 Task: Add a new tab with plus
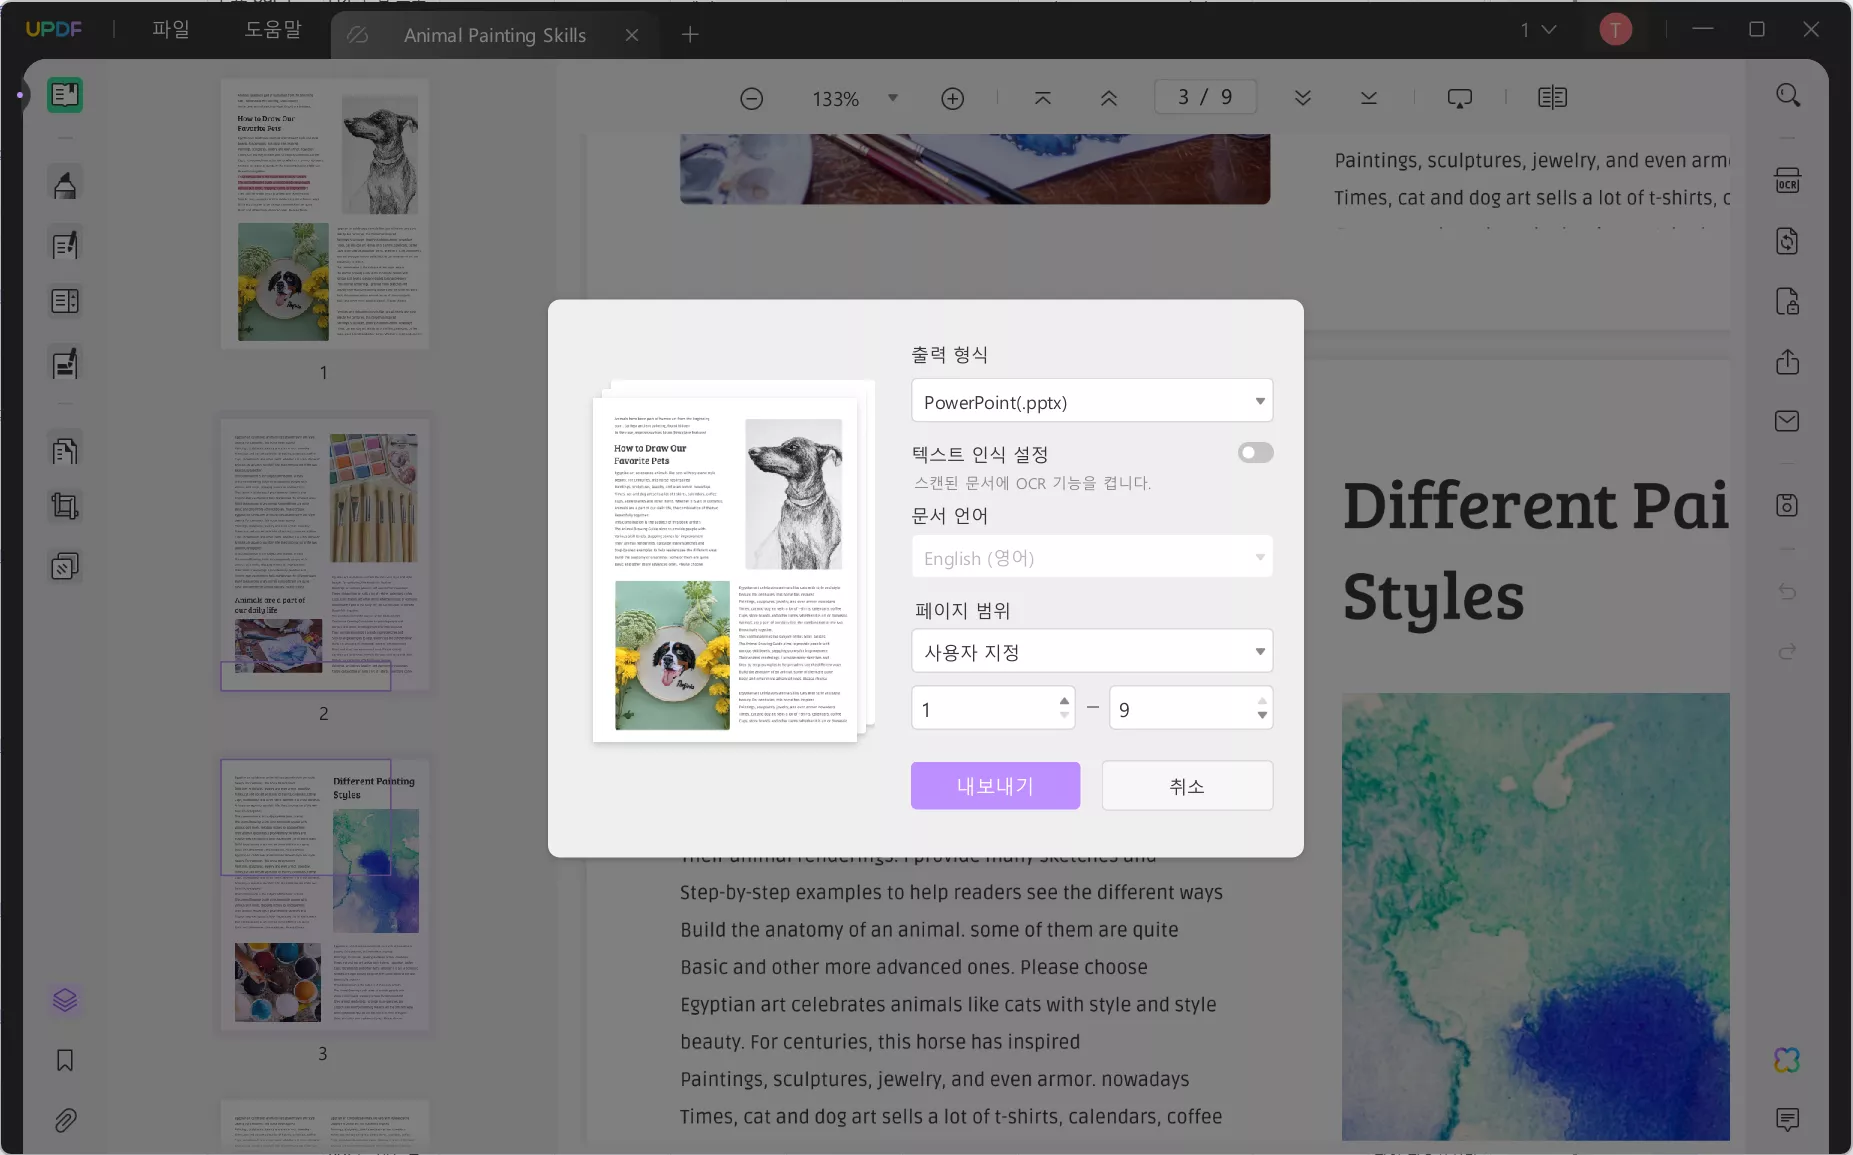tap(690, 35)
